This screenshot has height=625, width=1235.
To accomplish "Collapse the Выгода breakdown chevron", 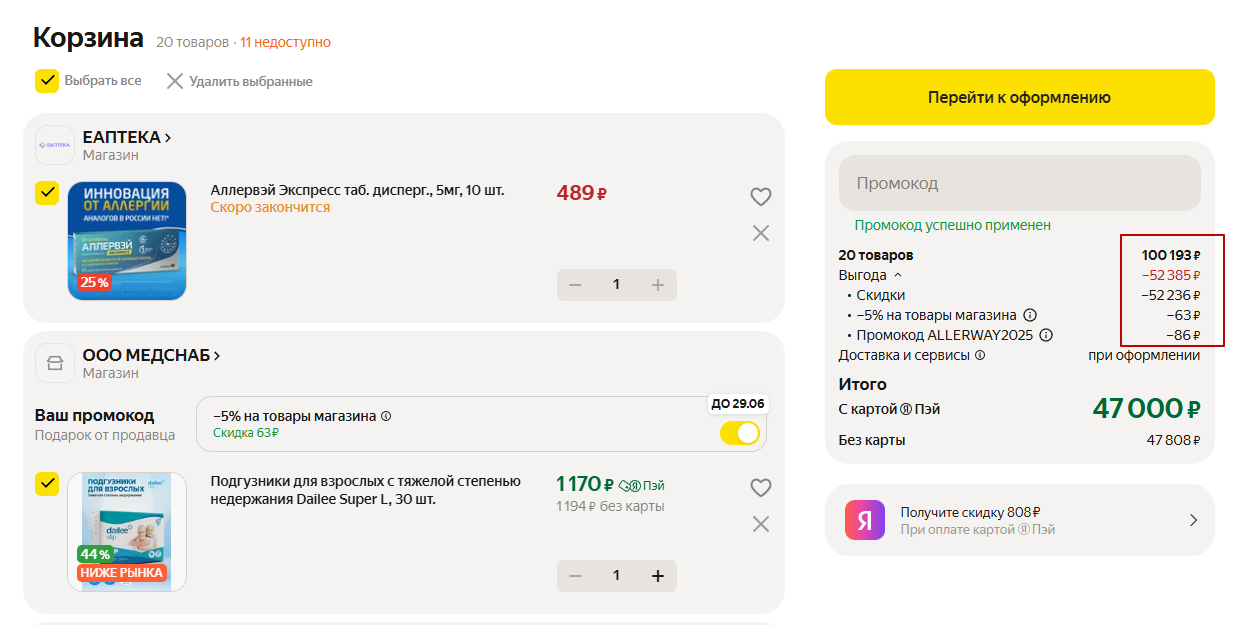I will (897, 275).
